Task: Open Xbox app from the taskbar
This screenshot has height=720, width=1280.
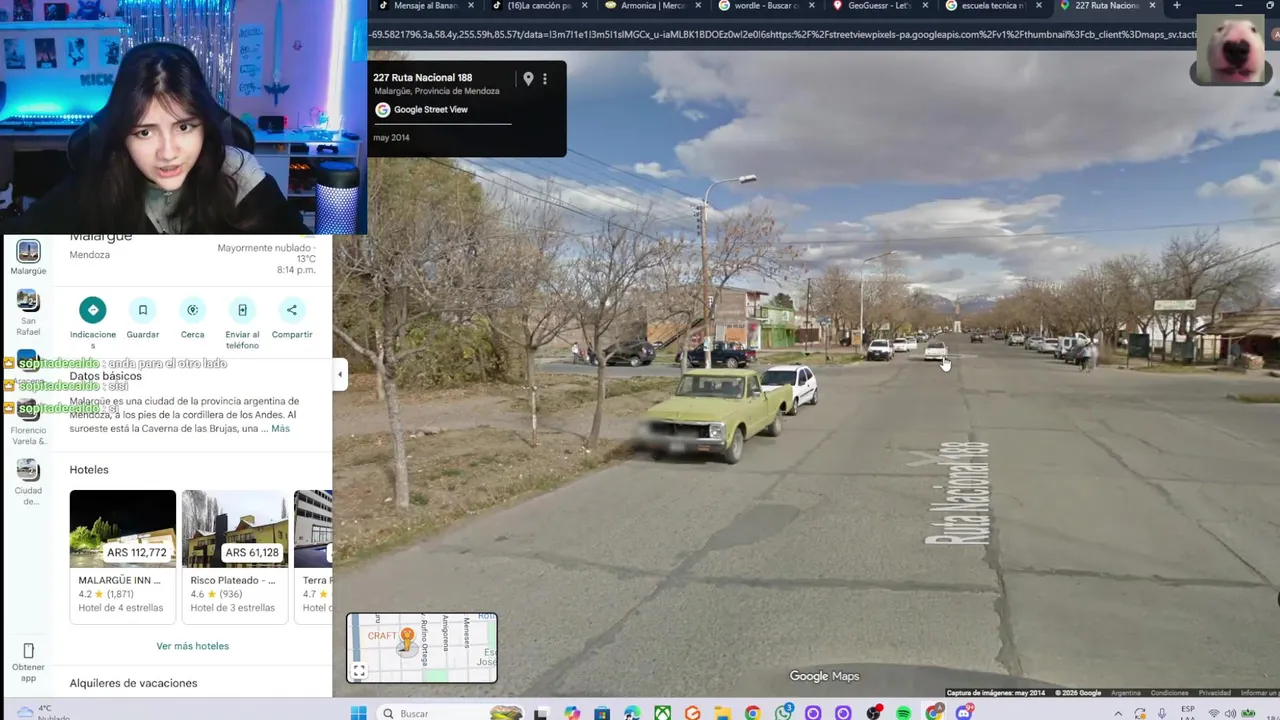Action: (662, 713)
